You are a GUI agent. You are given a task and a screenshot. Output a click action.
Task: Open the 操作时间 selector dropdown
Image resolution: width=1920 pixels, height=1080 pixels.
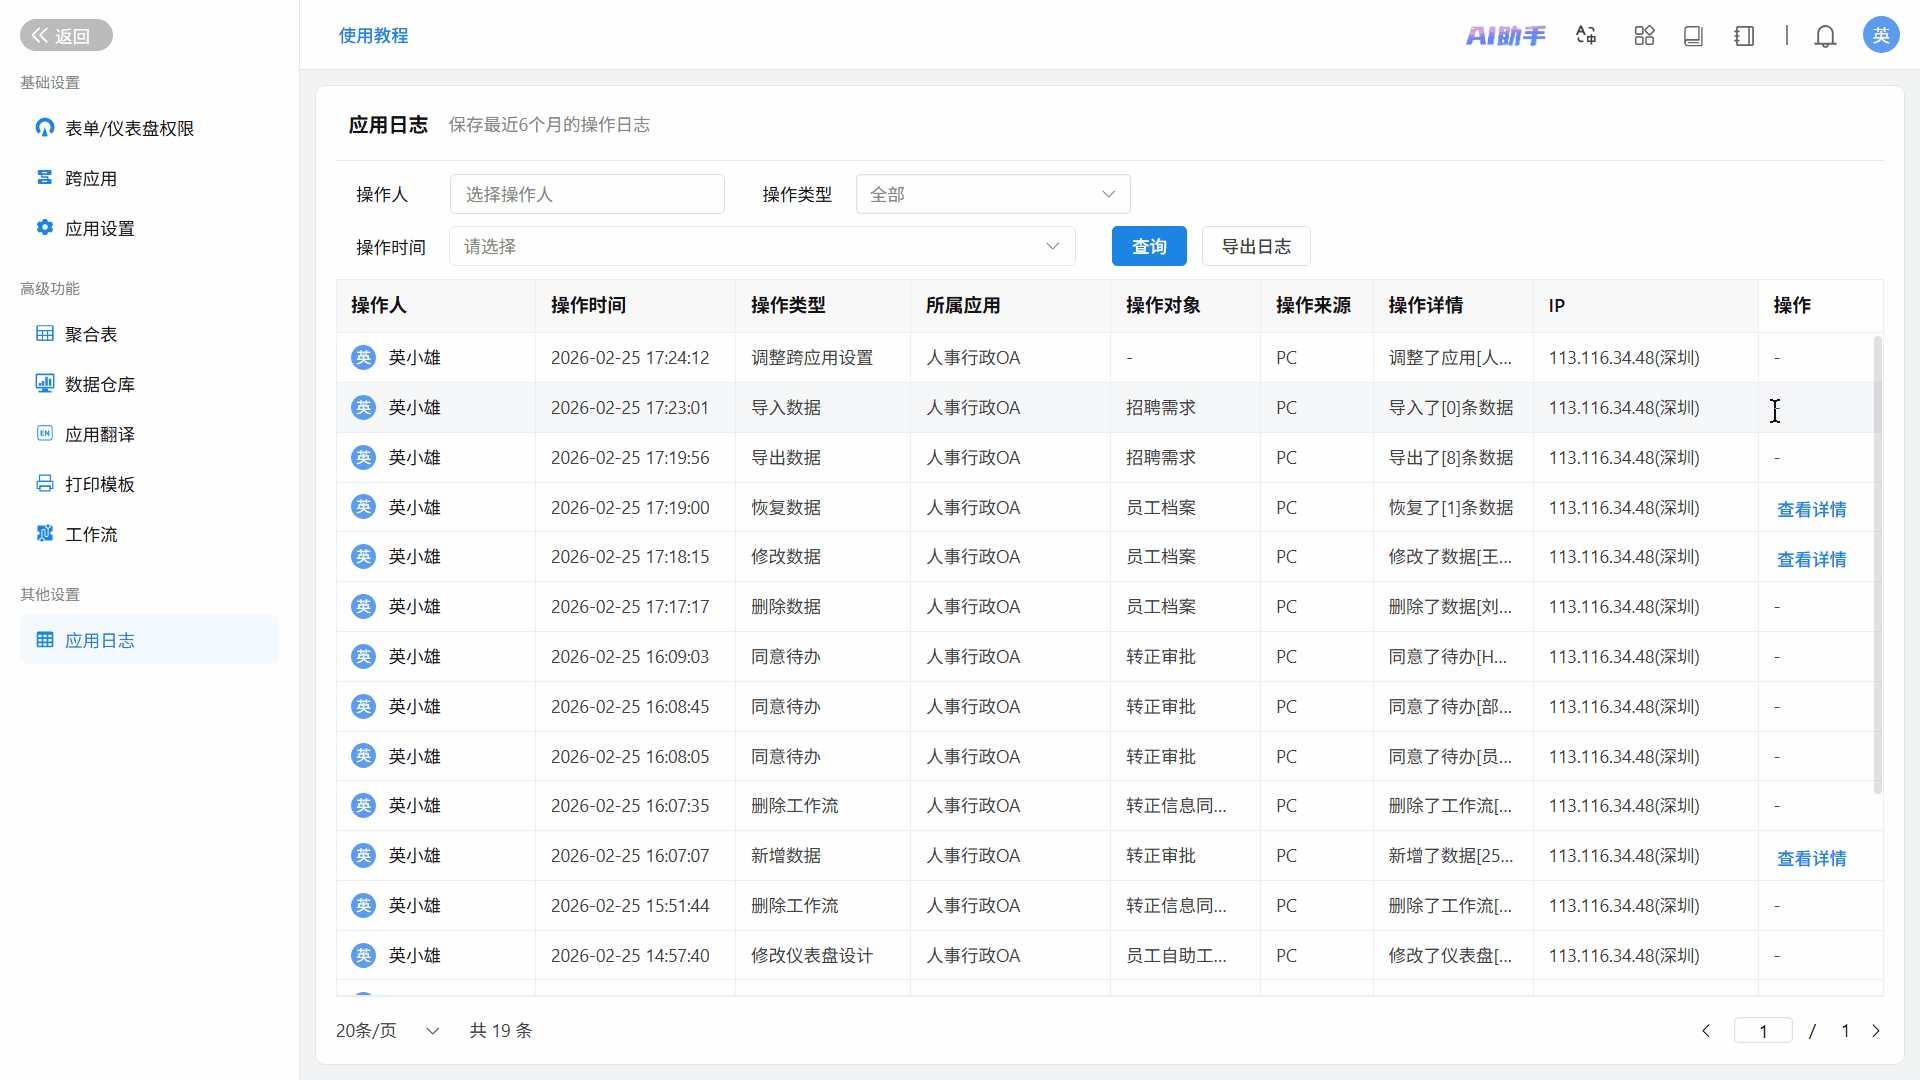(x=761, y=246)
